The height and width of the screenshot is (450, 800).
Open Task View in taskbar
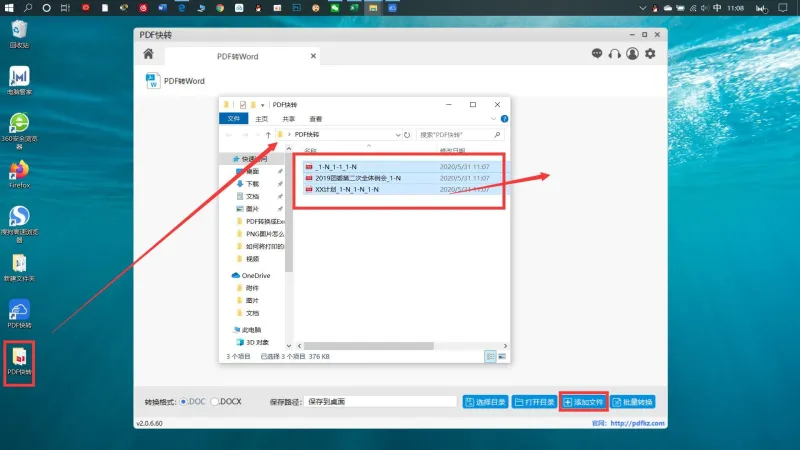(x=65, y=8)
